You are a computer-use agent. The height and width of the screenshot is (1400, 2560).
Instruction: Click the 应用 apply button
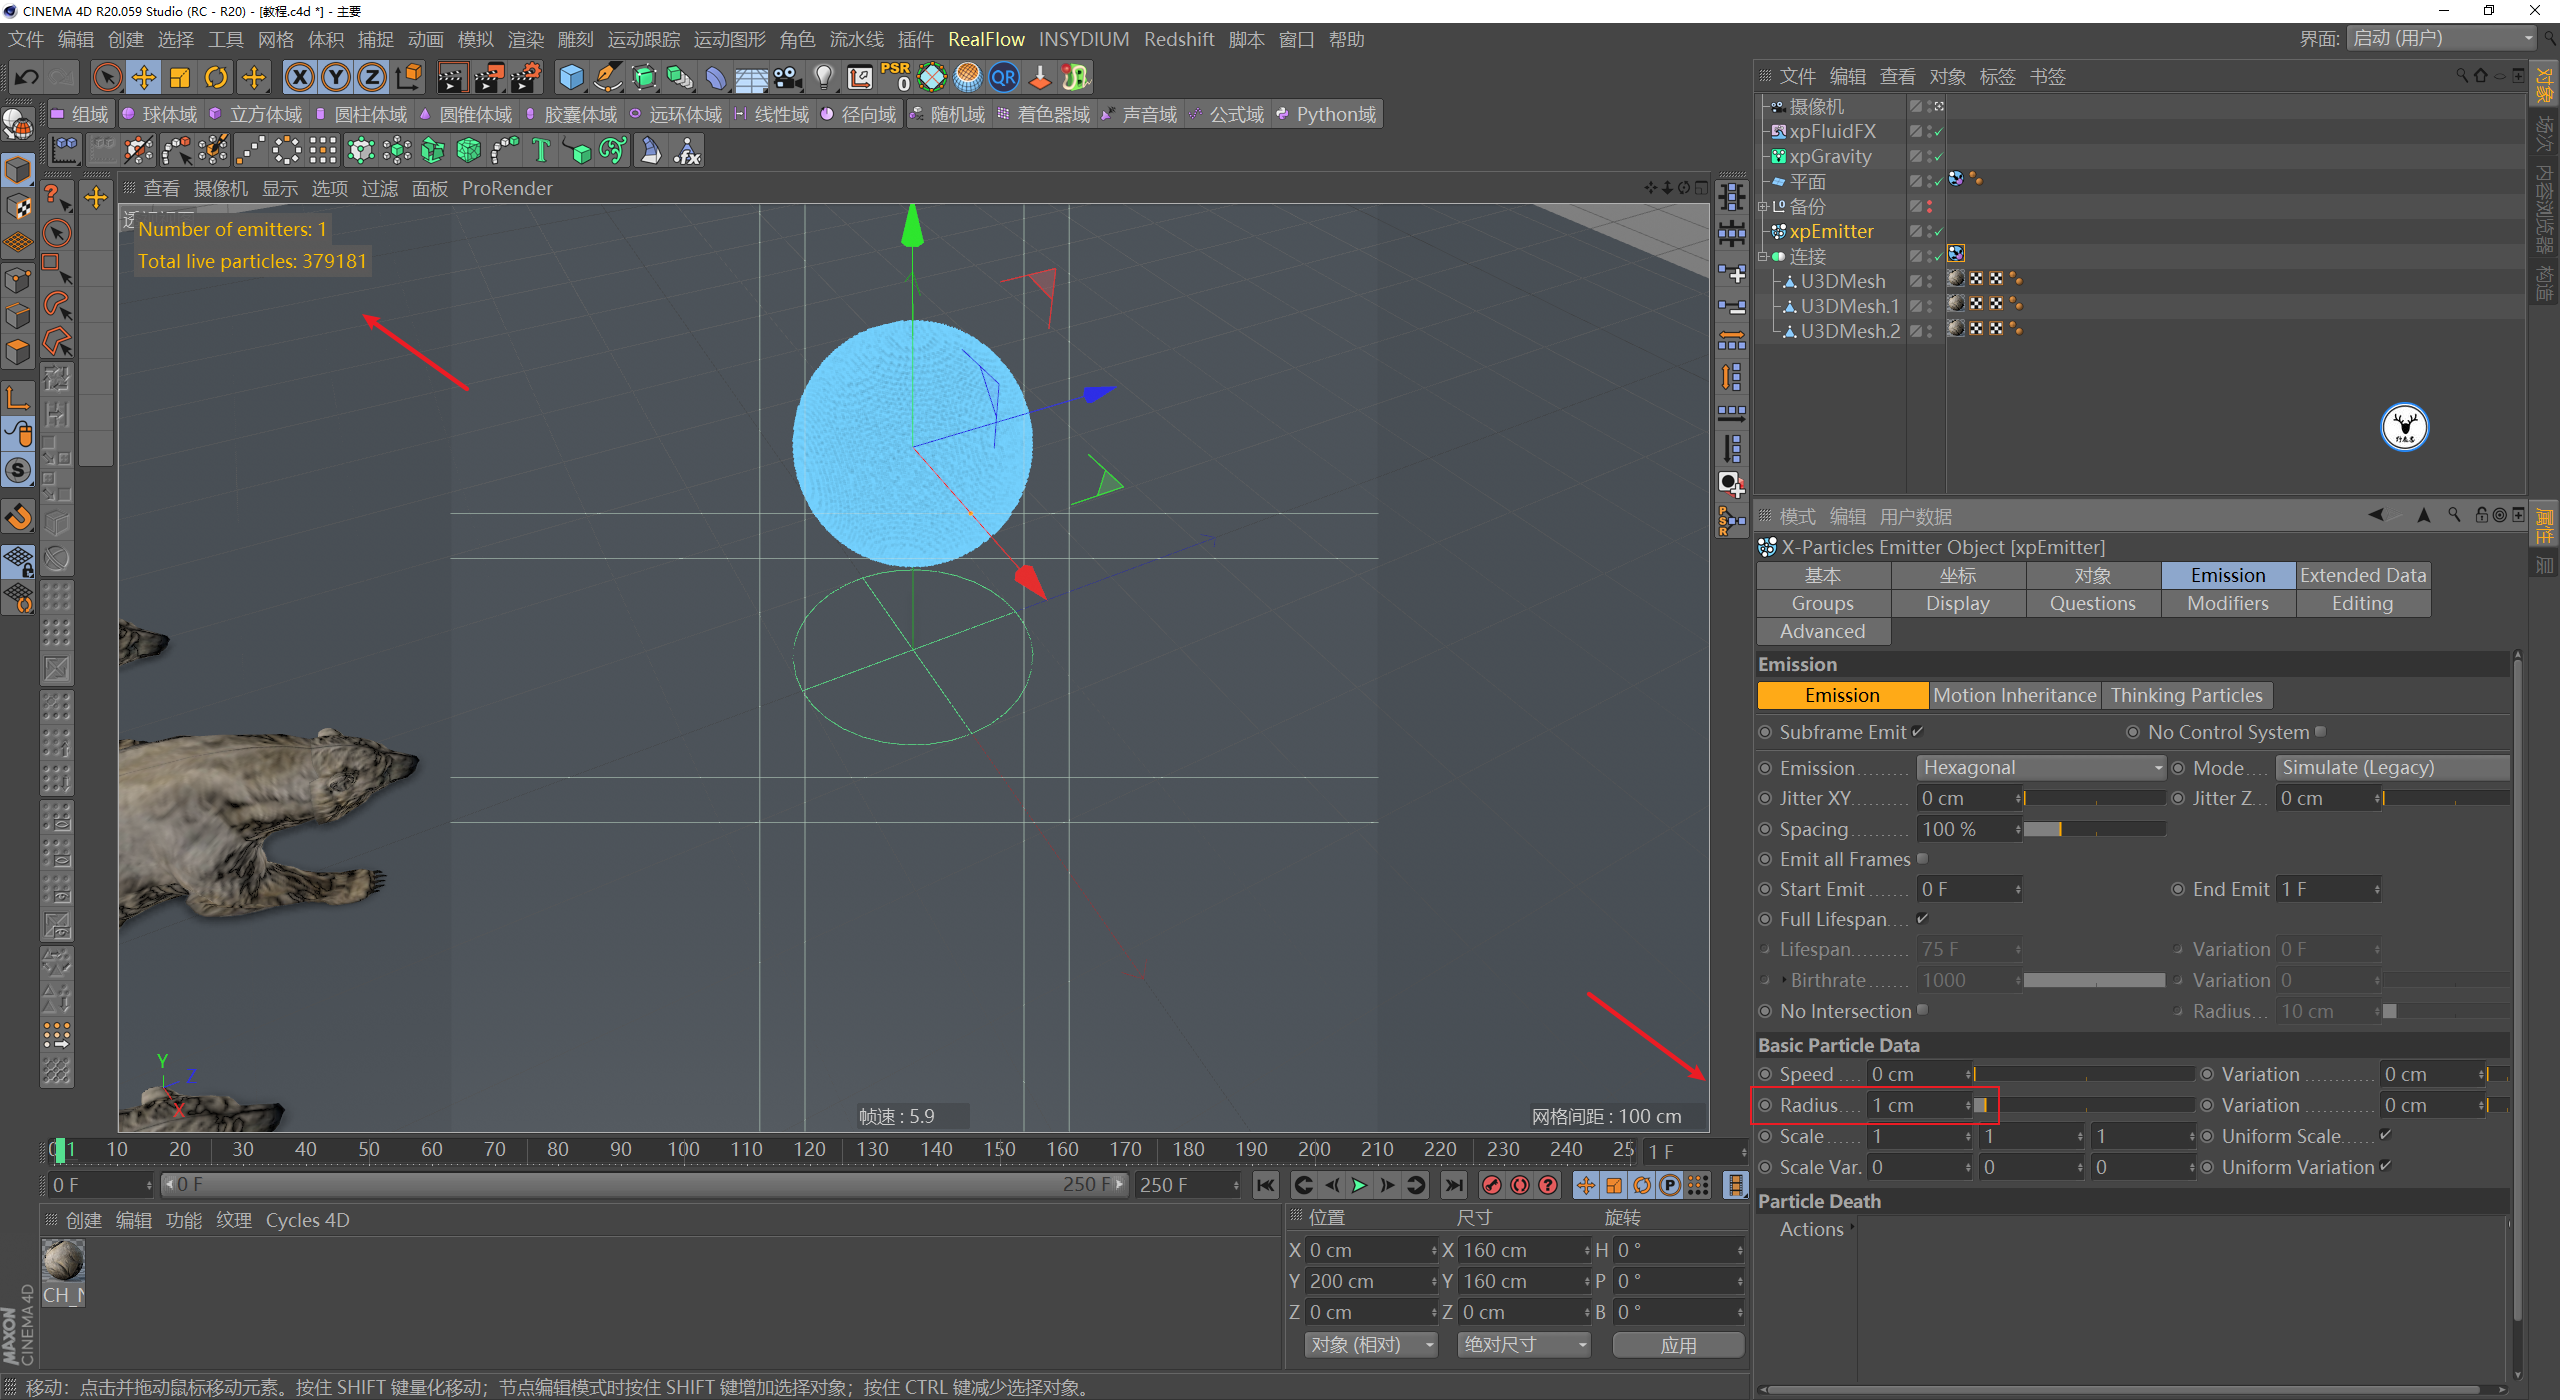pos(1678,1345)
